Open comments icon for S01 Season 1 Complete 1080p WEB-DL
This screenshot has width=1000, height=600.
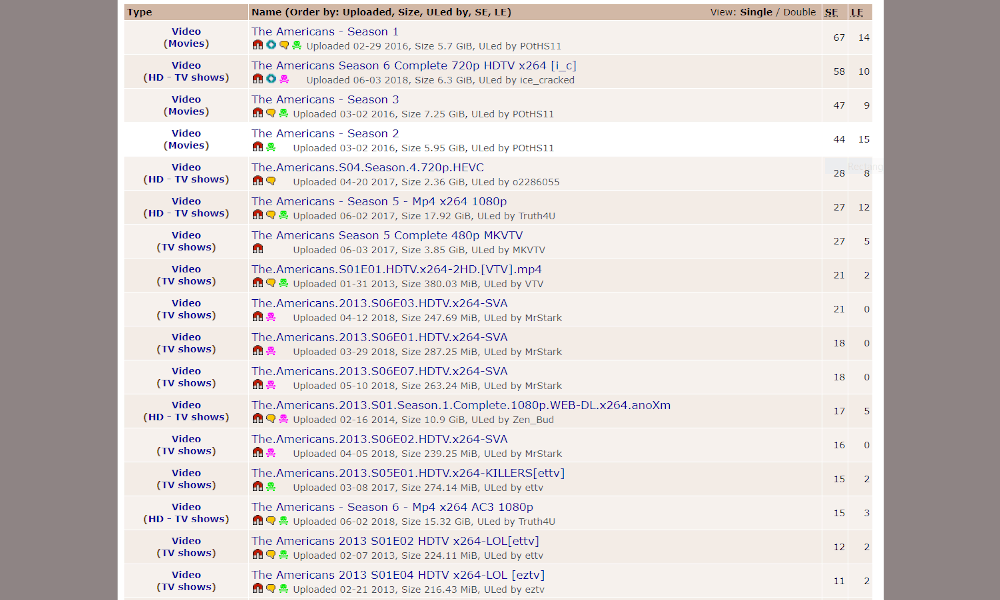[x=271, y=418]
